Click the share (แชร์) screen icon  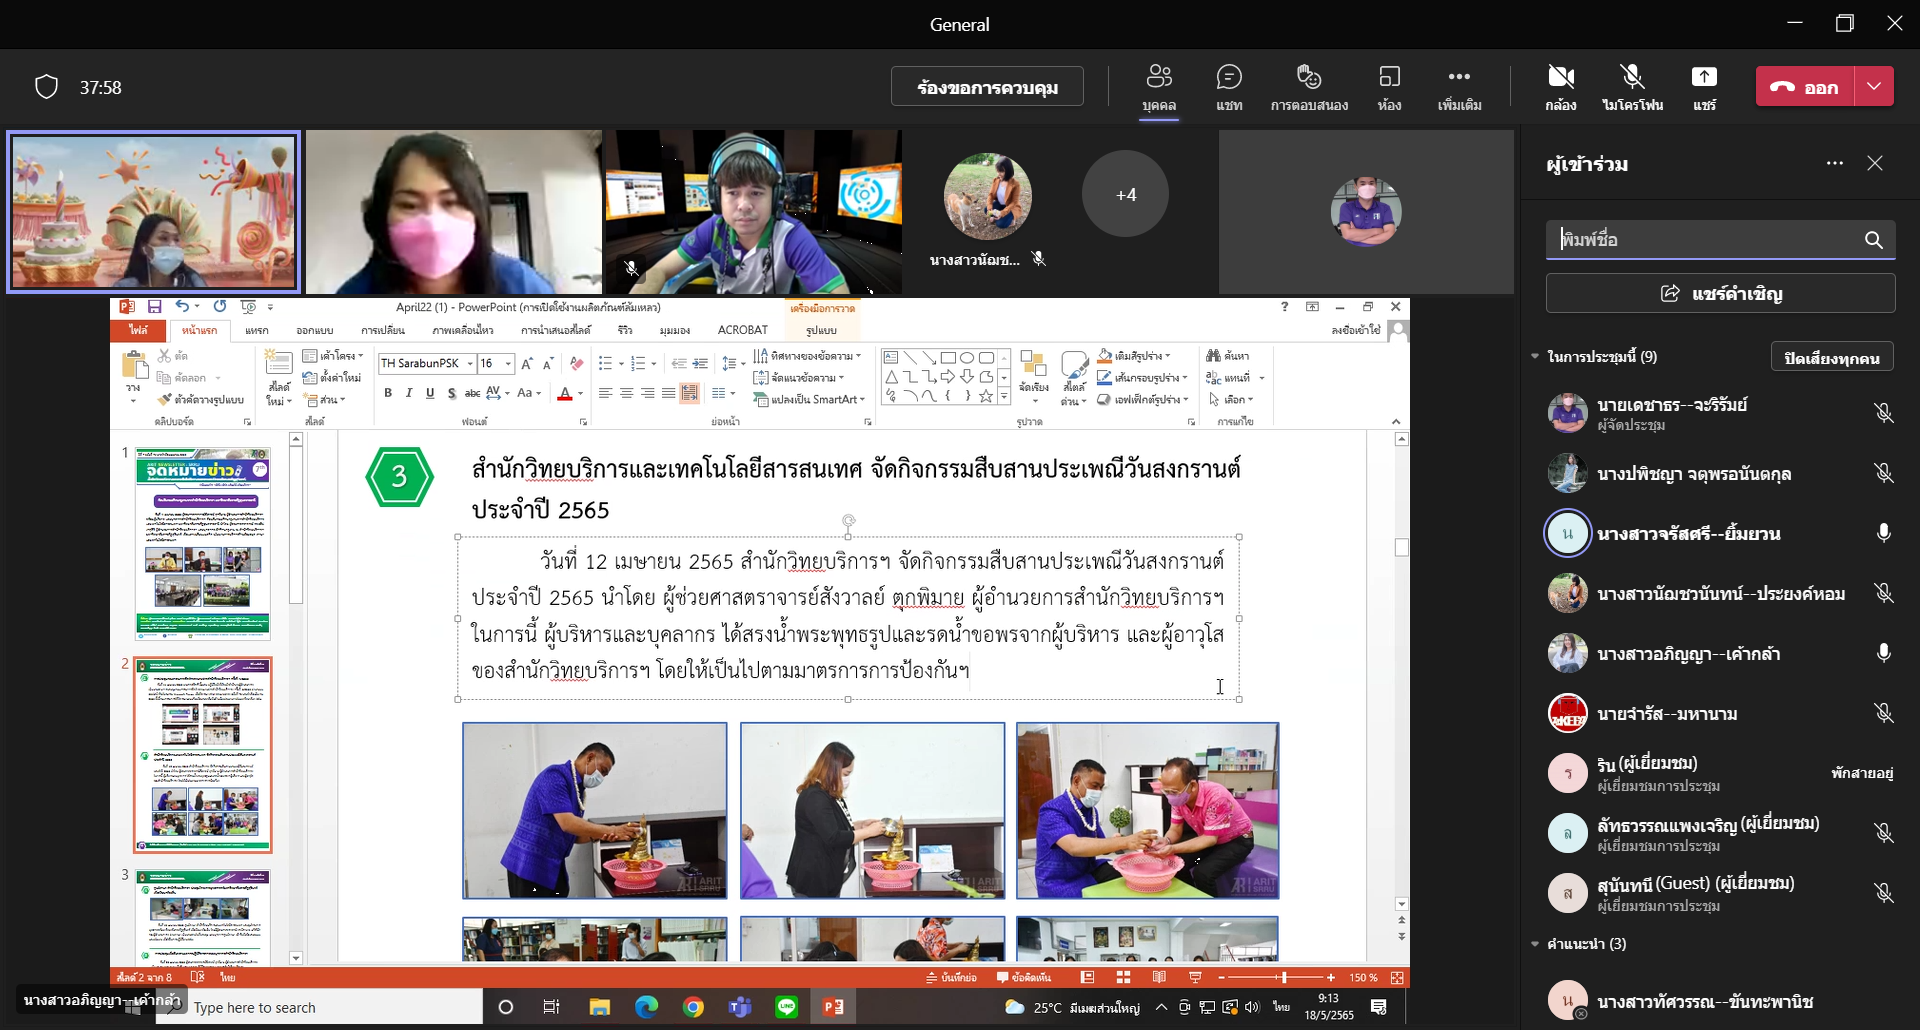1704,87
